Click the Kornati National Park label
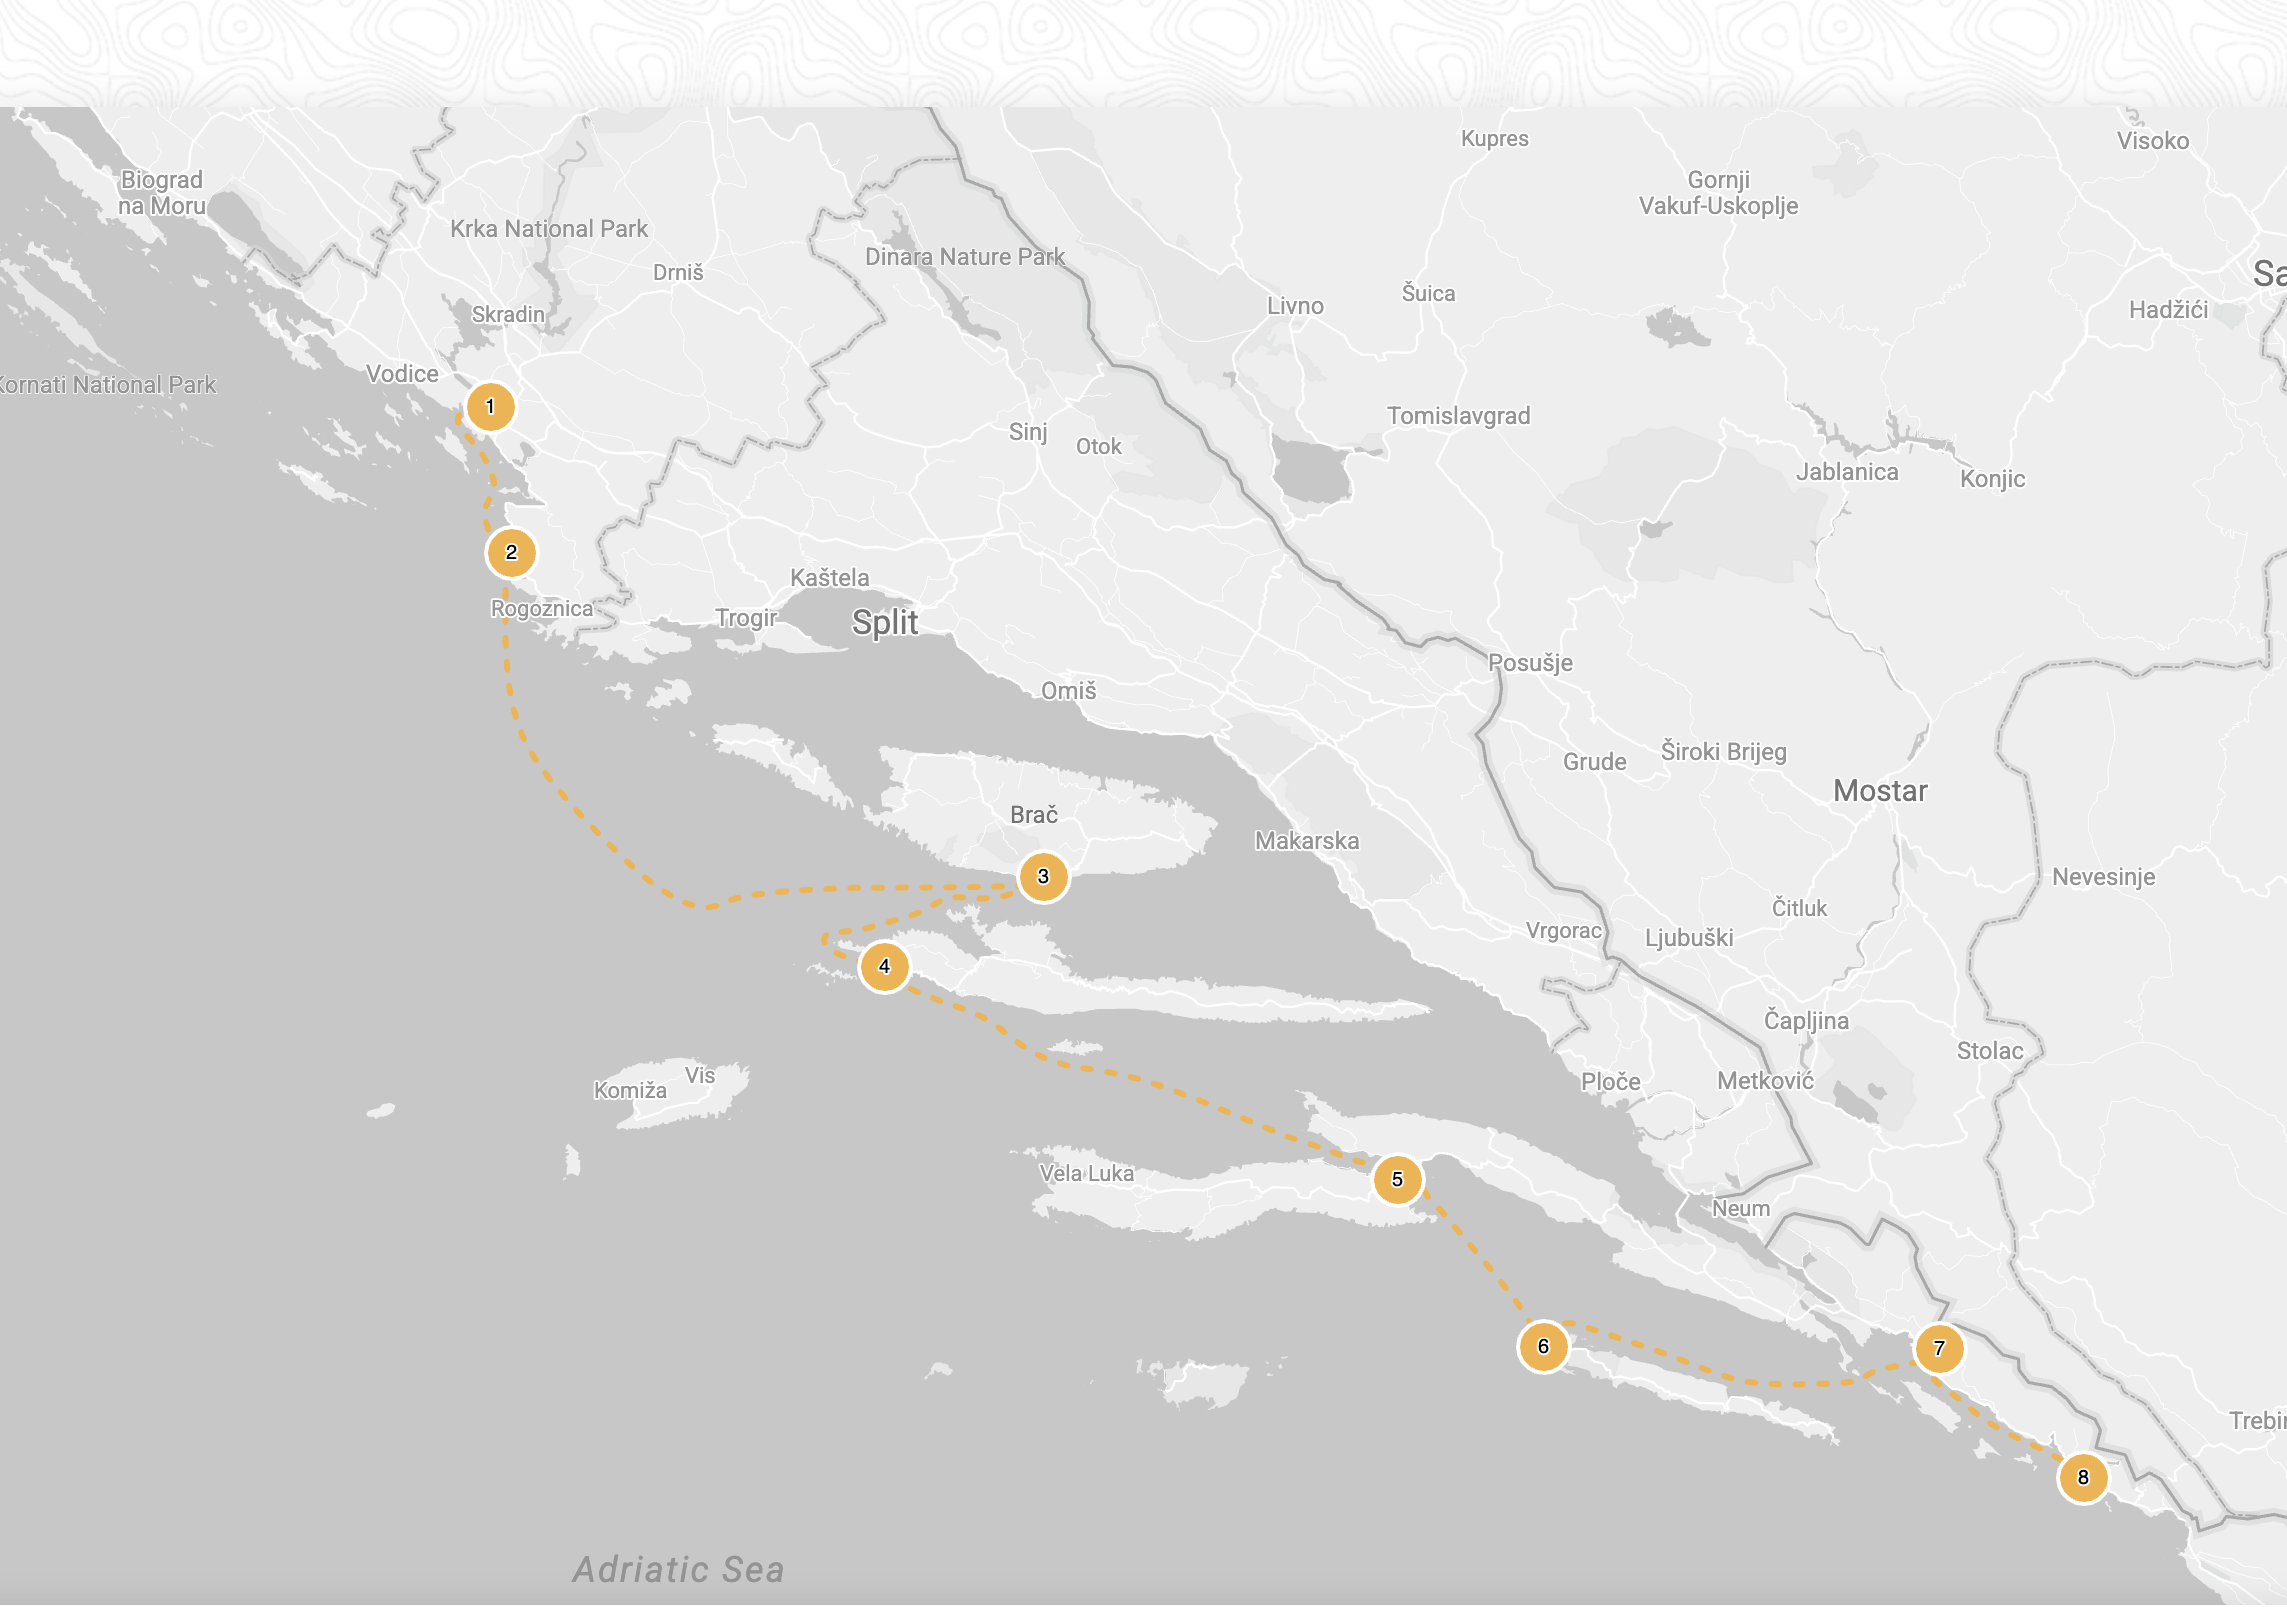The height and width of the screenshot is (1607, 2287). pos(108,385)
